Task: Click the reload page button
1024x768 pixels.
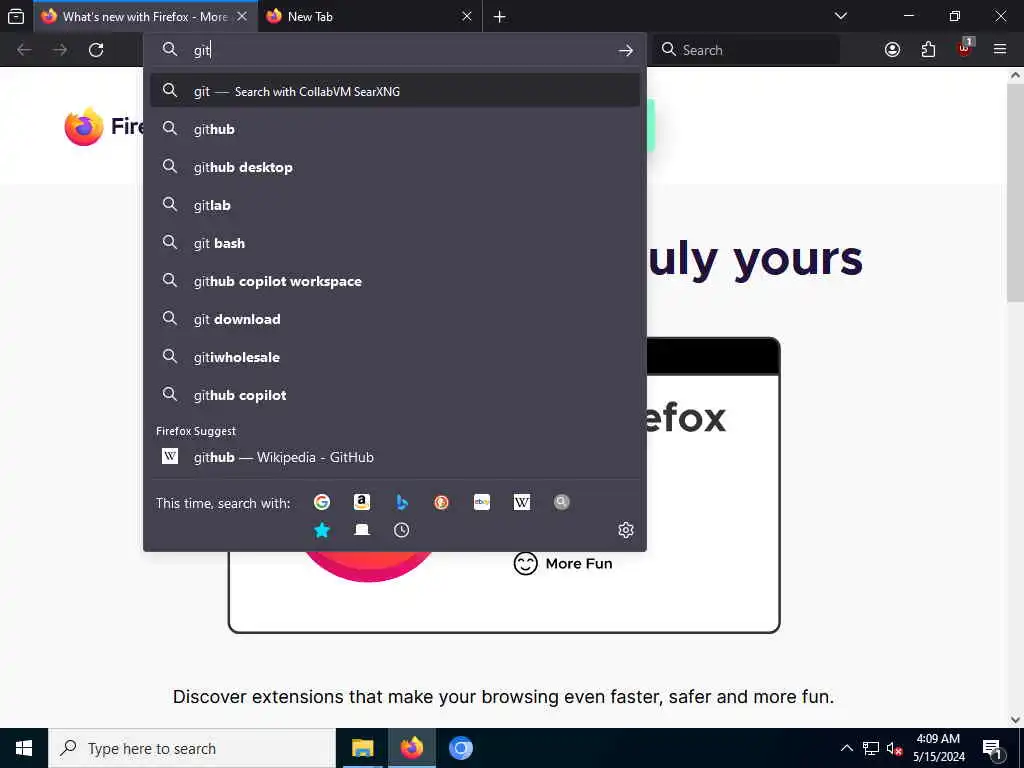Action: point(96,50)
